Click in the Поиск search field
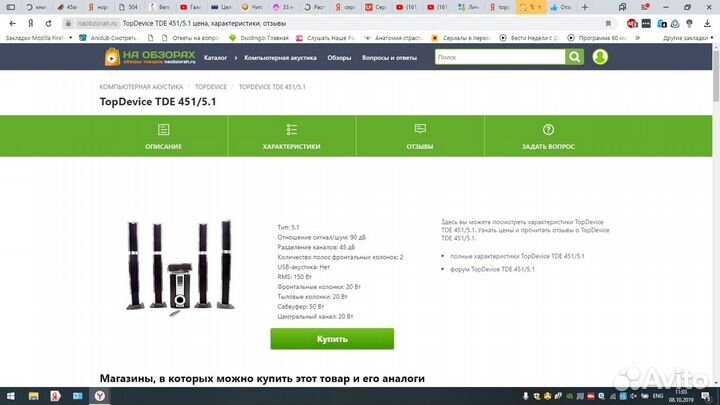Viewport: 720px width, 405px height. click(x=500, y=57)
